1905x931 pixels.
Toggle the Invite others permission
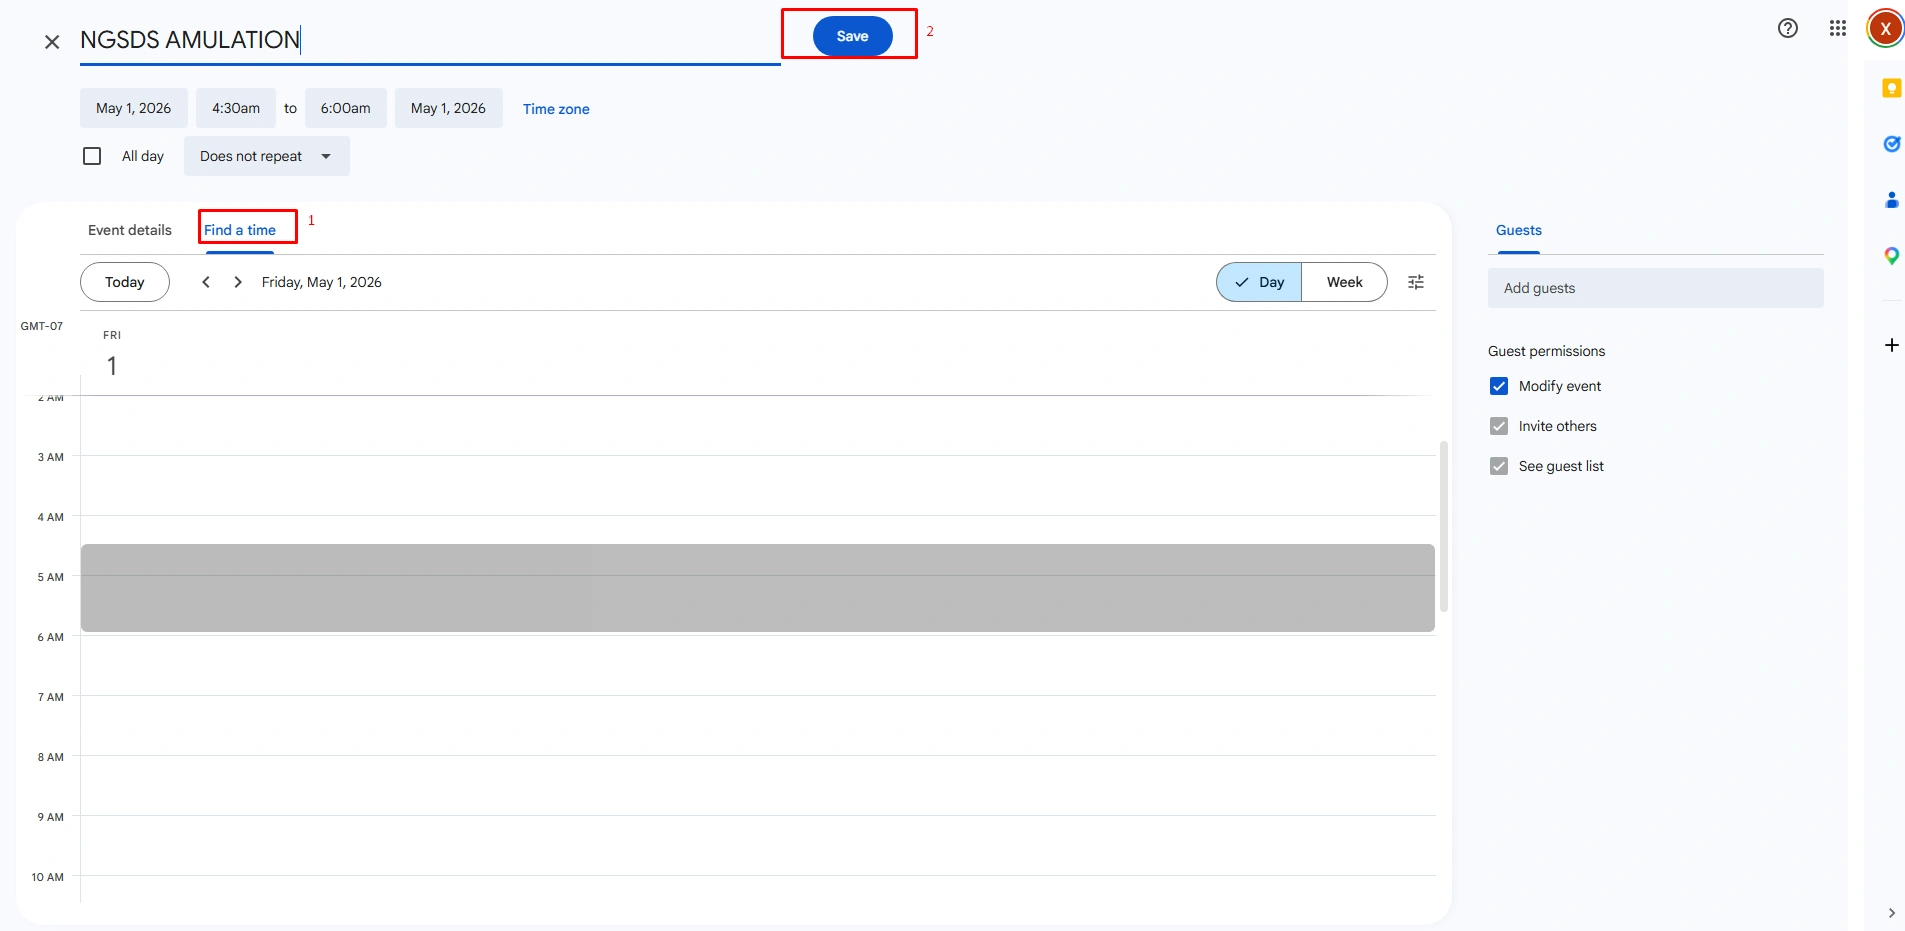(1499, 426)
